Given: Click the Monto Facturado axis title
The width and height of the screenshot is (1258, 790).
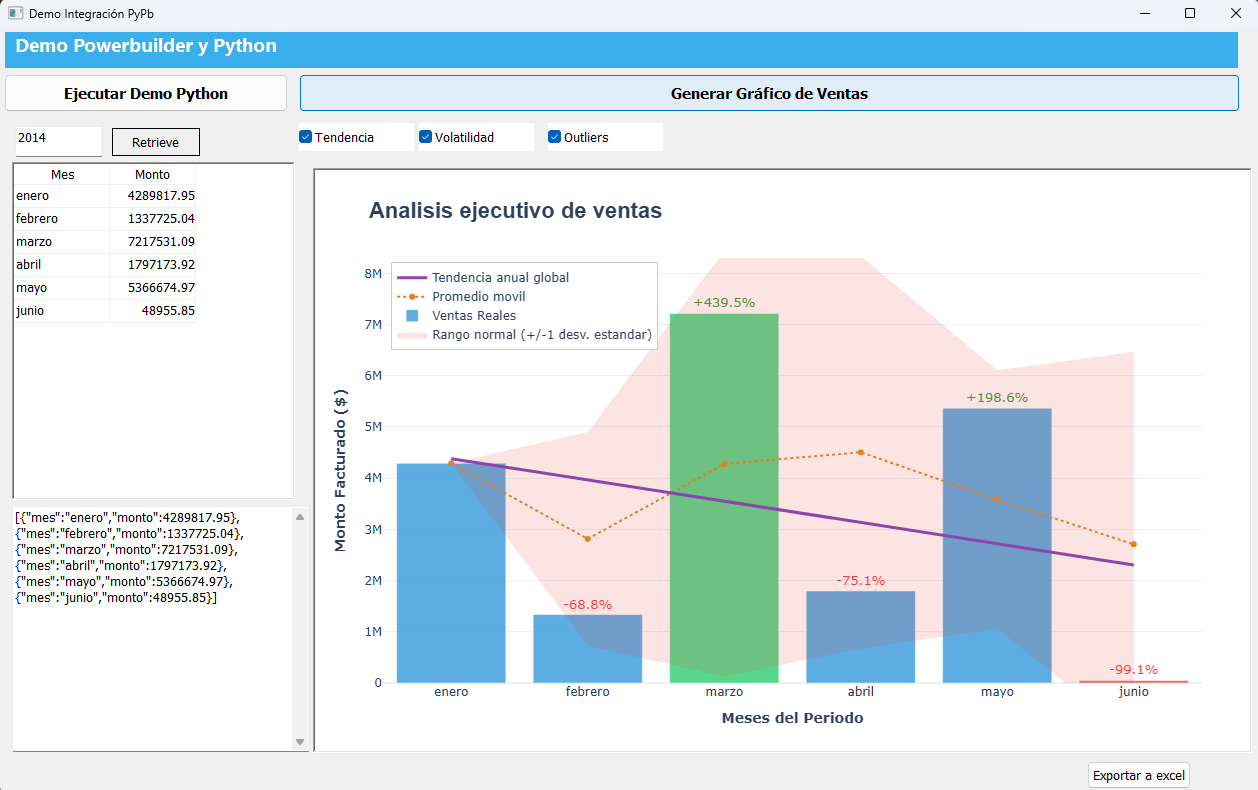Looking at the screenshot, I should [340, 470].
